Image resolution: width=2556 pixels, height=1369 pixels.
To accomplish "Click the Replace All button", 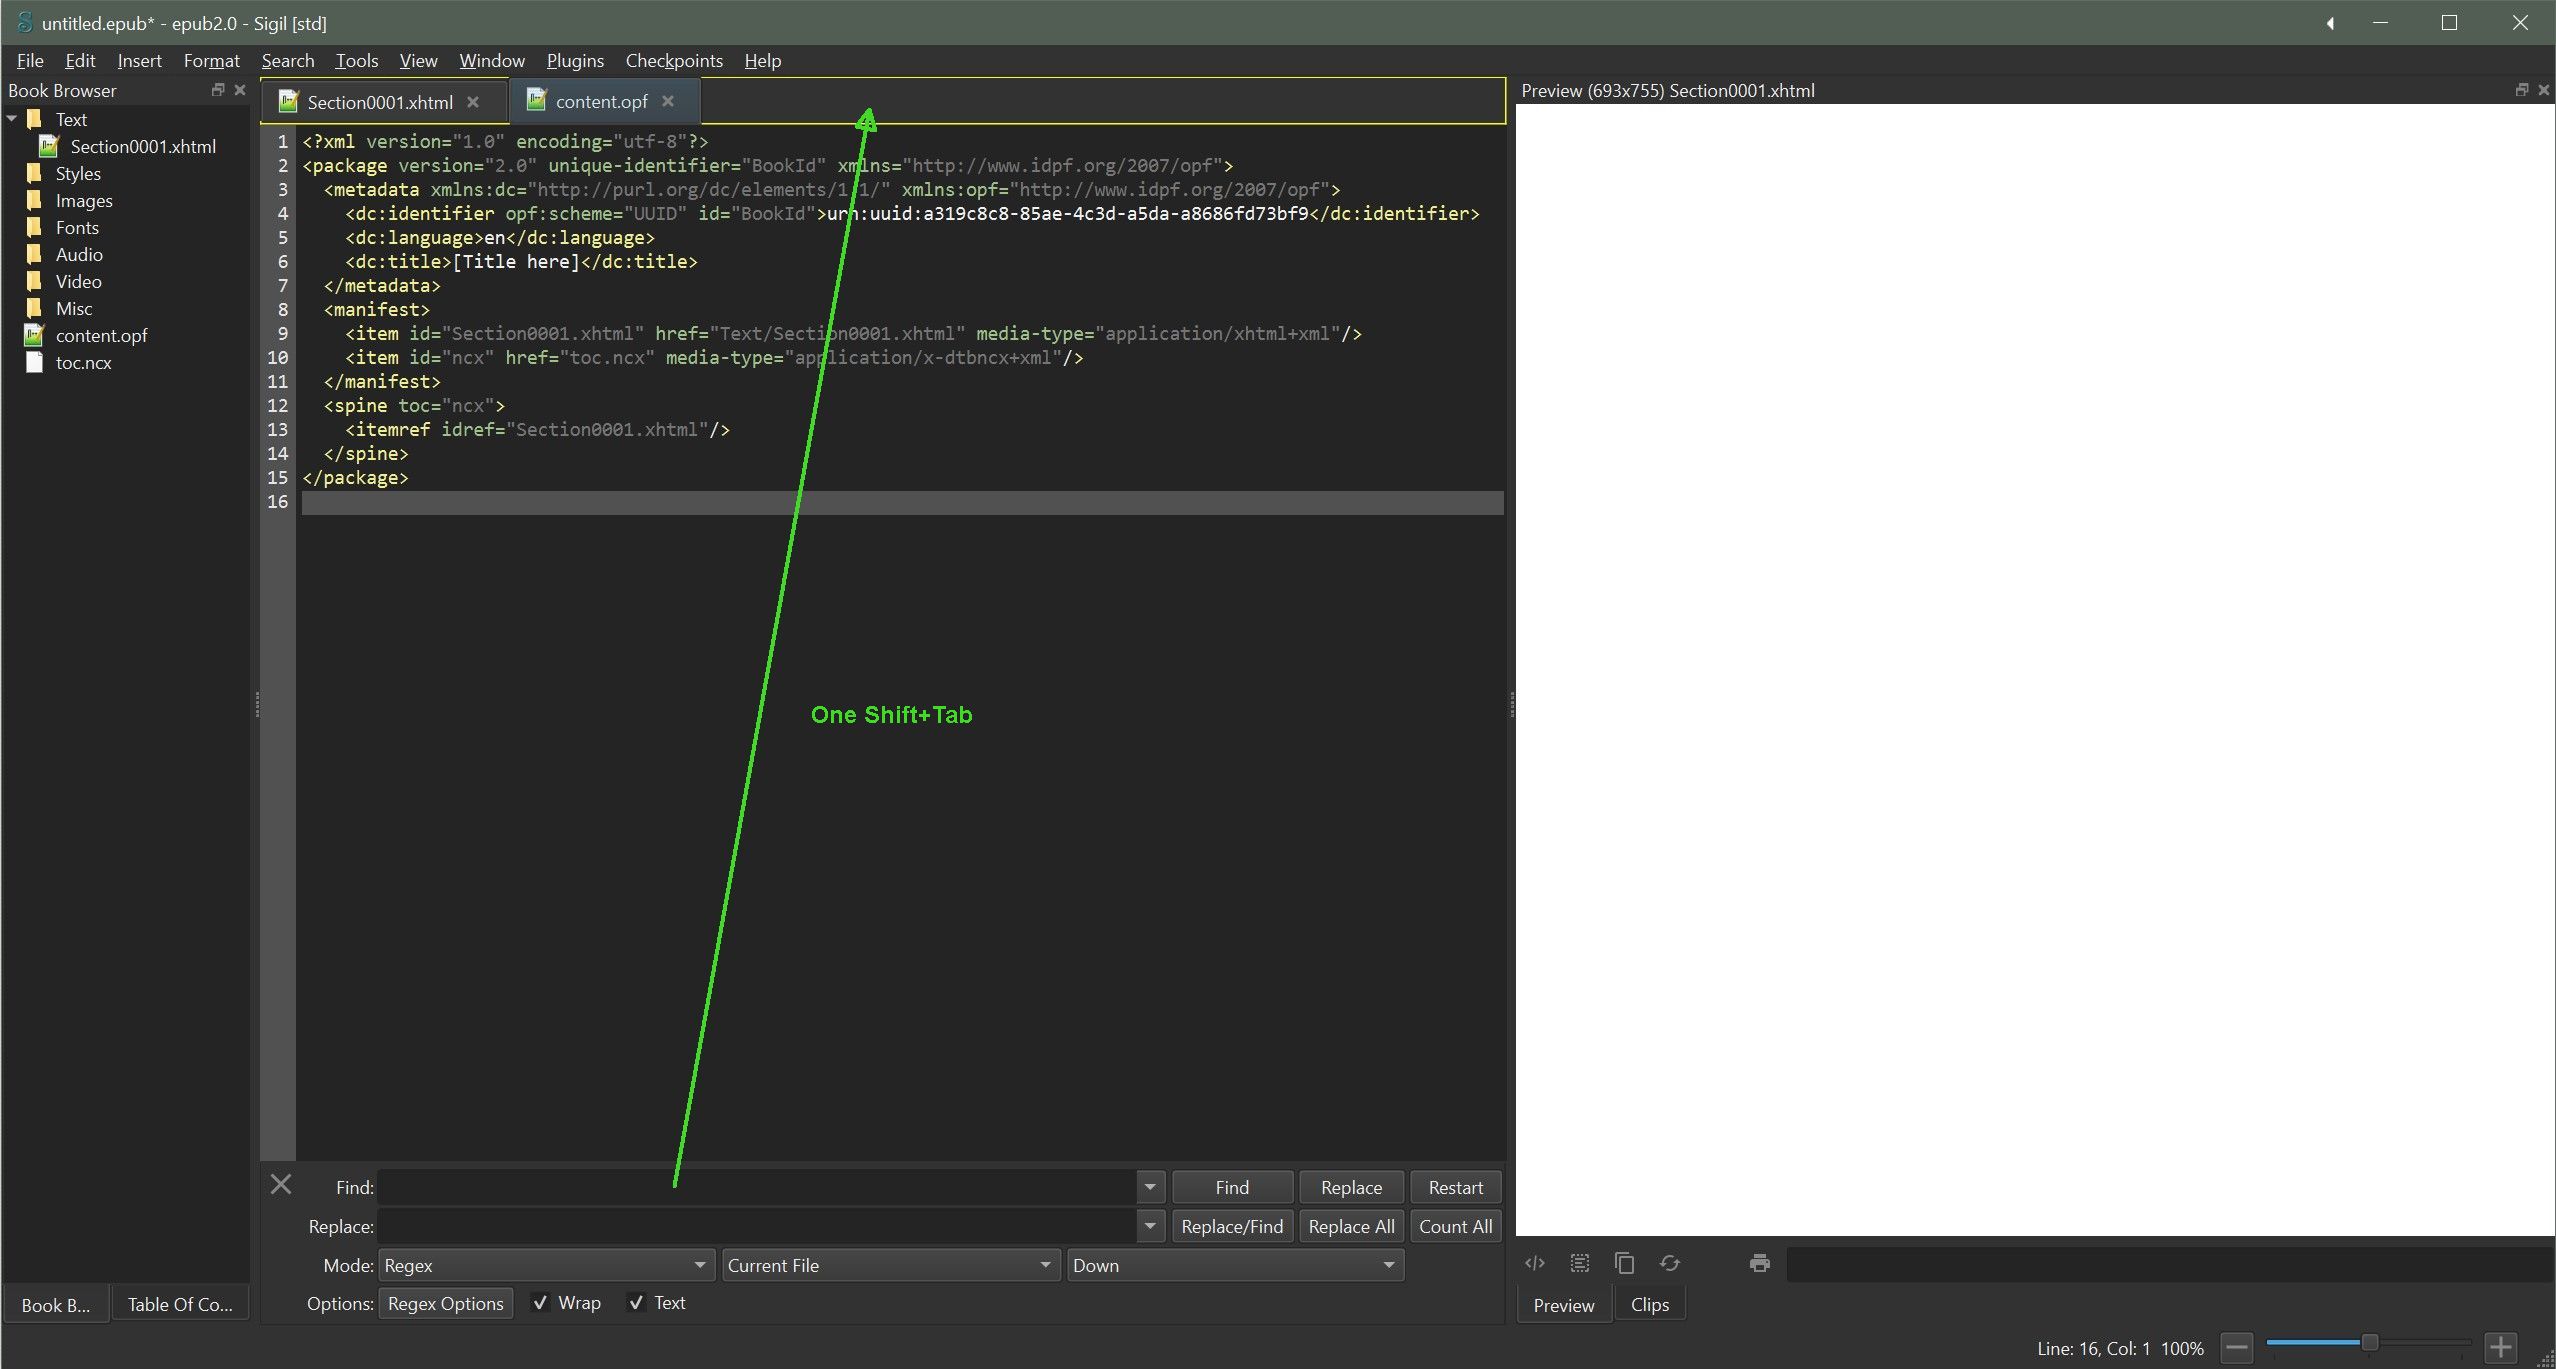I will [1350, 1226].
